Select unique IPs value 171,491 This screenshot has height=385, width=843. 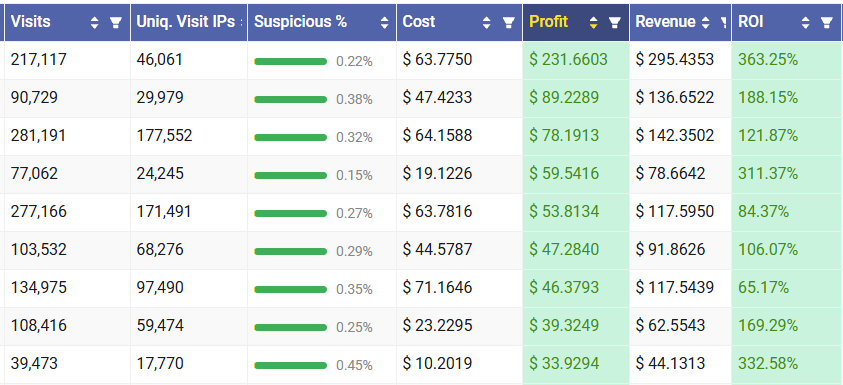pos(163,211)
